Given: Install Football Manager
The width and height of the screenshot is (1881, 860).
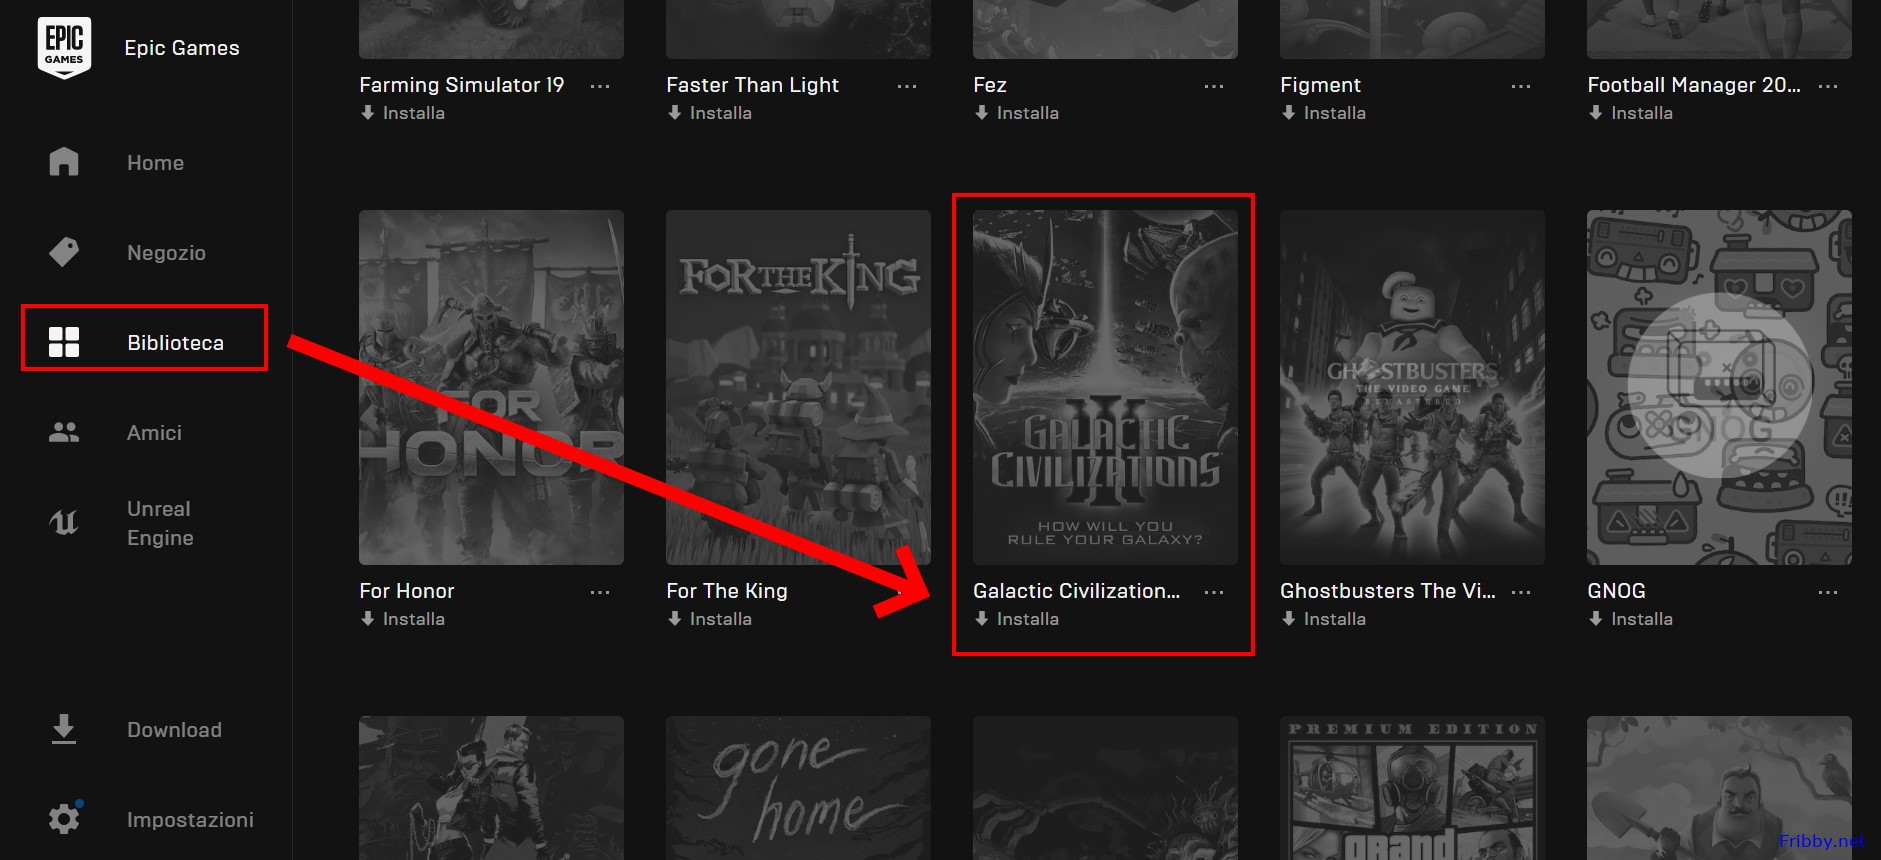Looking at the screenshot, I should (1631, 113).
